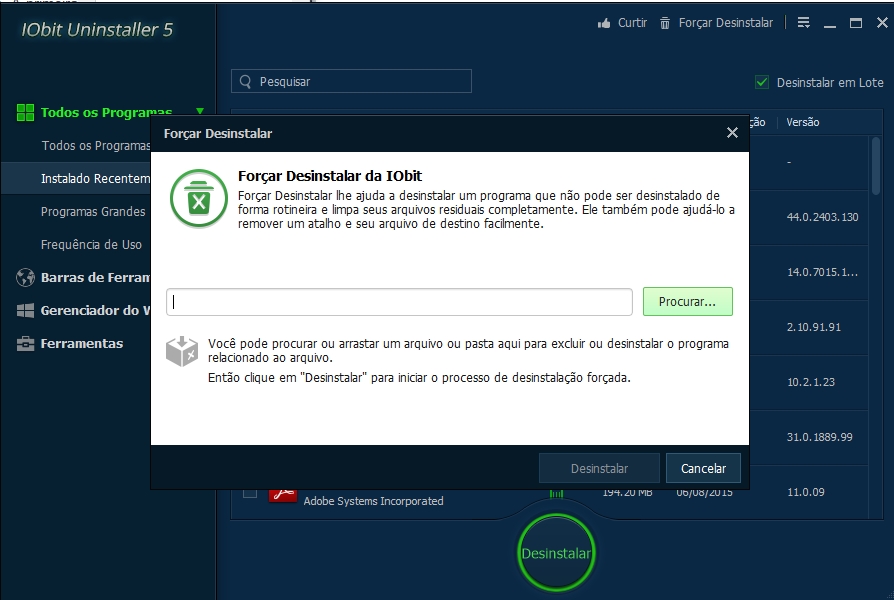
Task: Select version 11.0.09 cell
Action: click(806, 492)
